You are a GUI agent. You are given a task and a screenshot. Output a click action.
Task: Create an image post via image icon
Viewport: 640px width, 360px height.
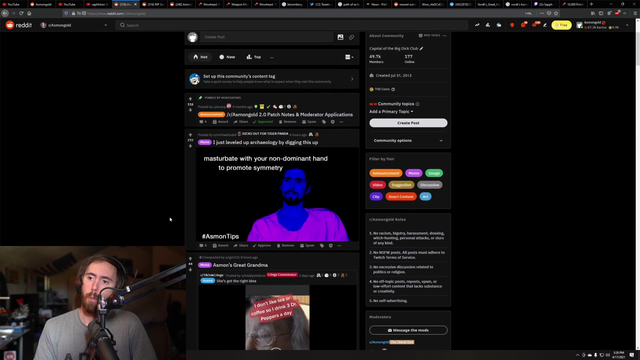pos(340,37)
